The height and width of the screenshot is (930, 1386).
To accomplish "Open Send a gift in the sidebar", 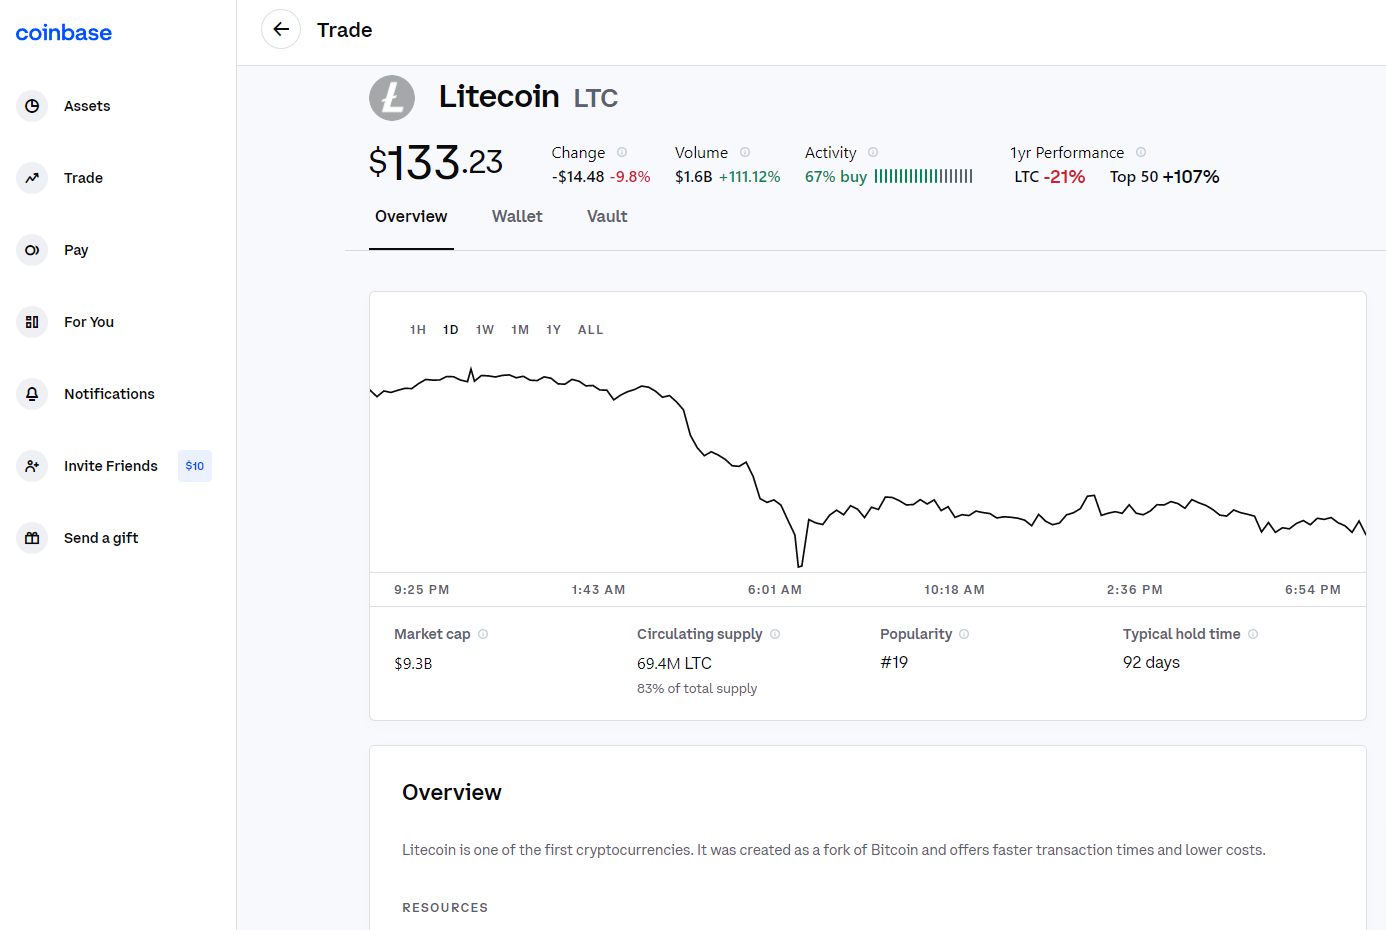I will tap(101, 538).
